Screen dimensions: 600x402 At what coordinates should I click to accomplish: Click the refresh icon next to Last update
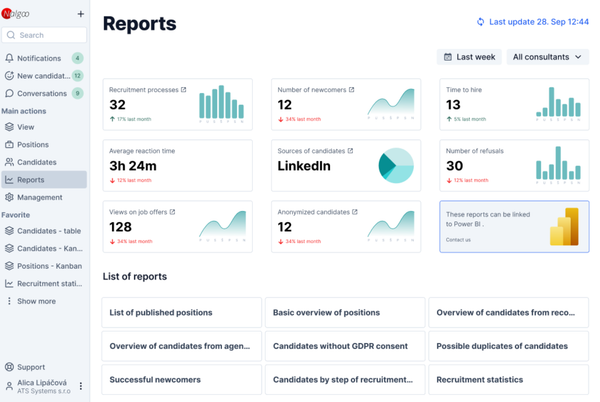click(x=480, y=21)
